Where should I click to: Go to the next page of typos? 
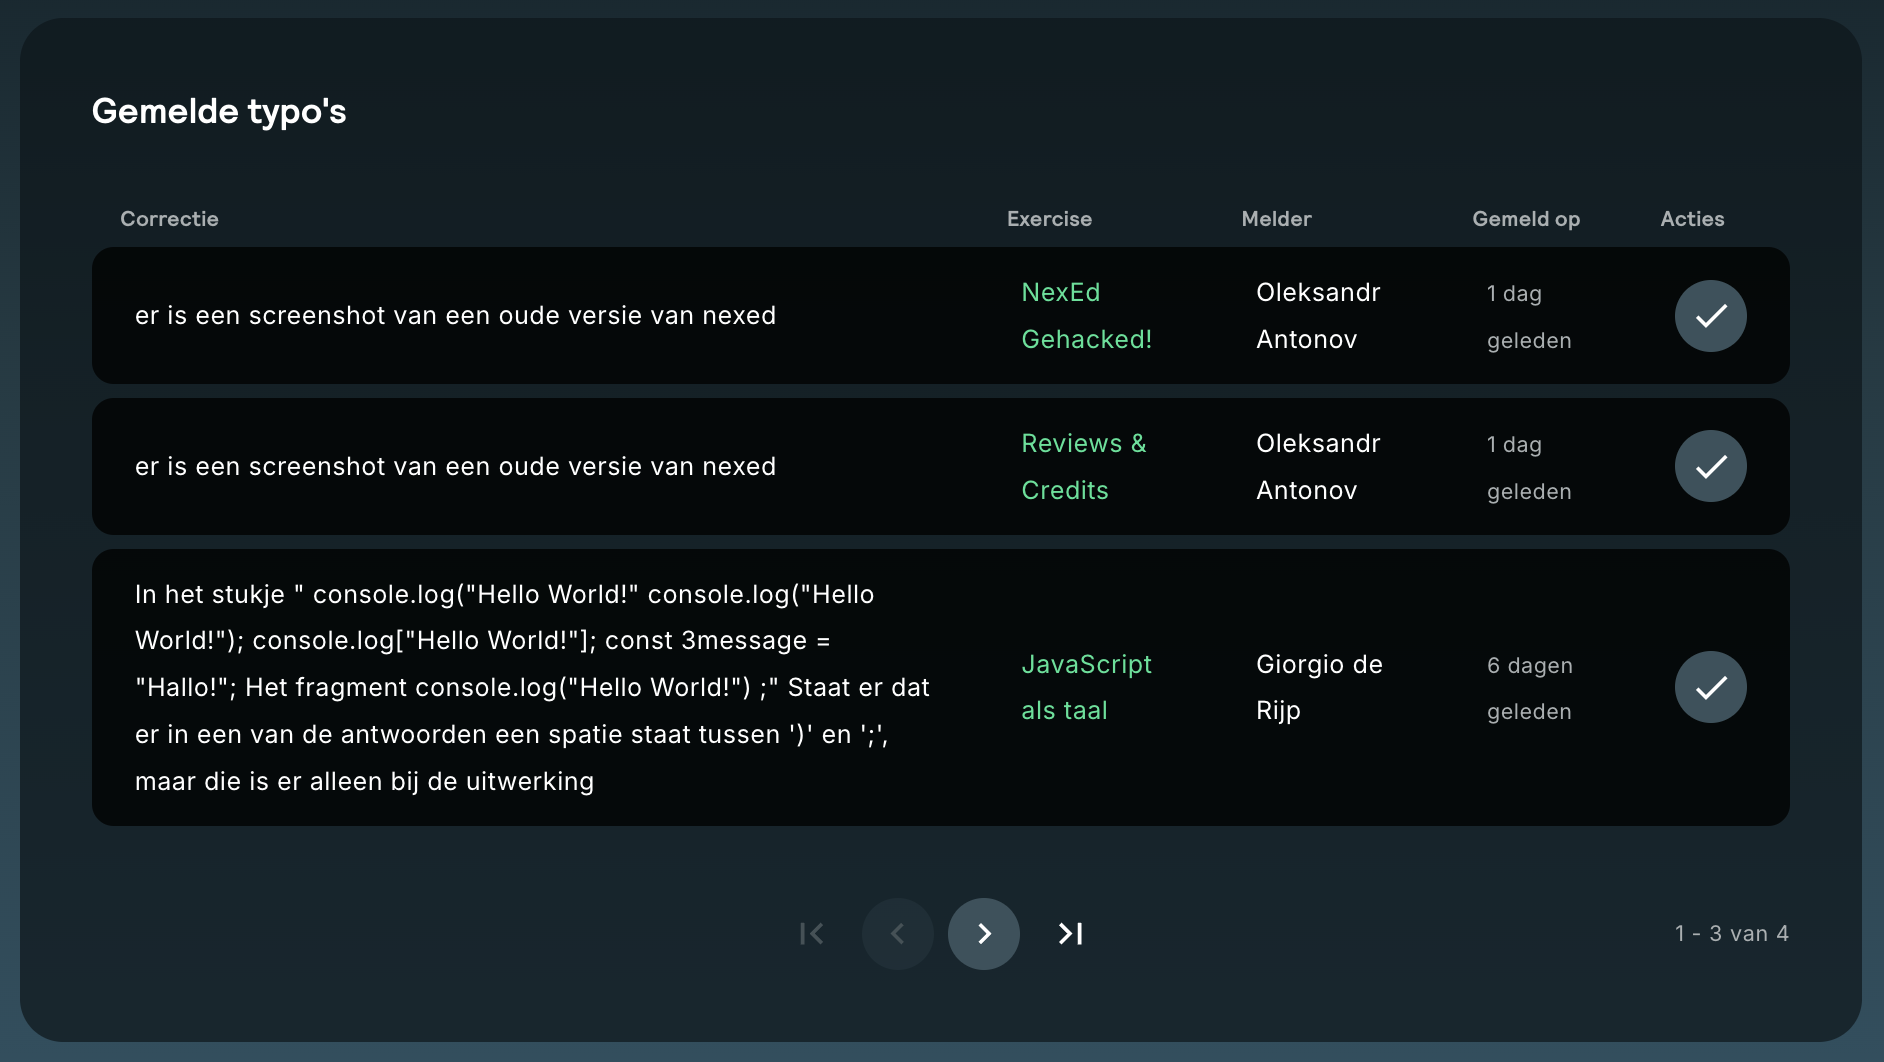click(x=983, y=934)
